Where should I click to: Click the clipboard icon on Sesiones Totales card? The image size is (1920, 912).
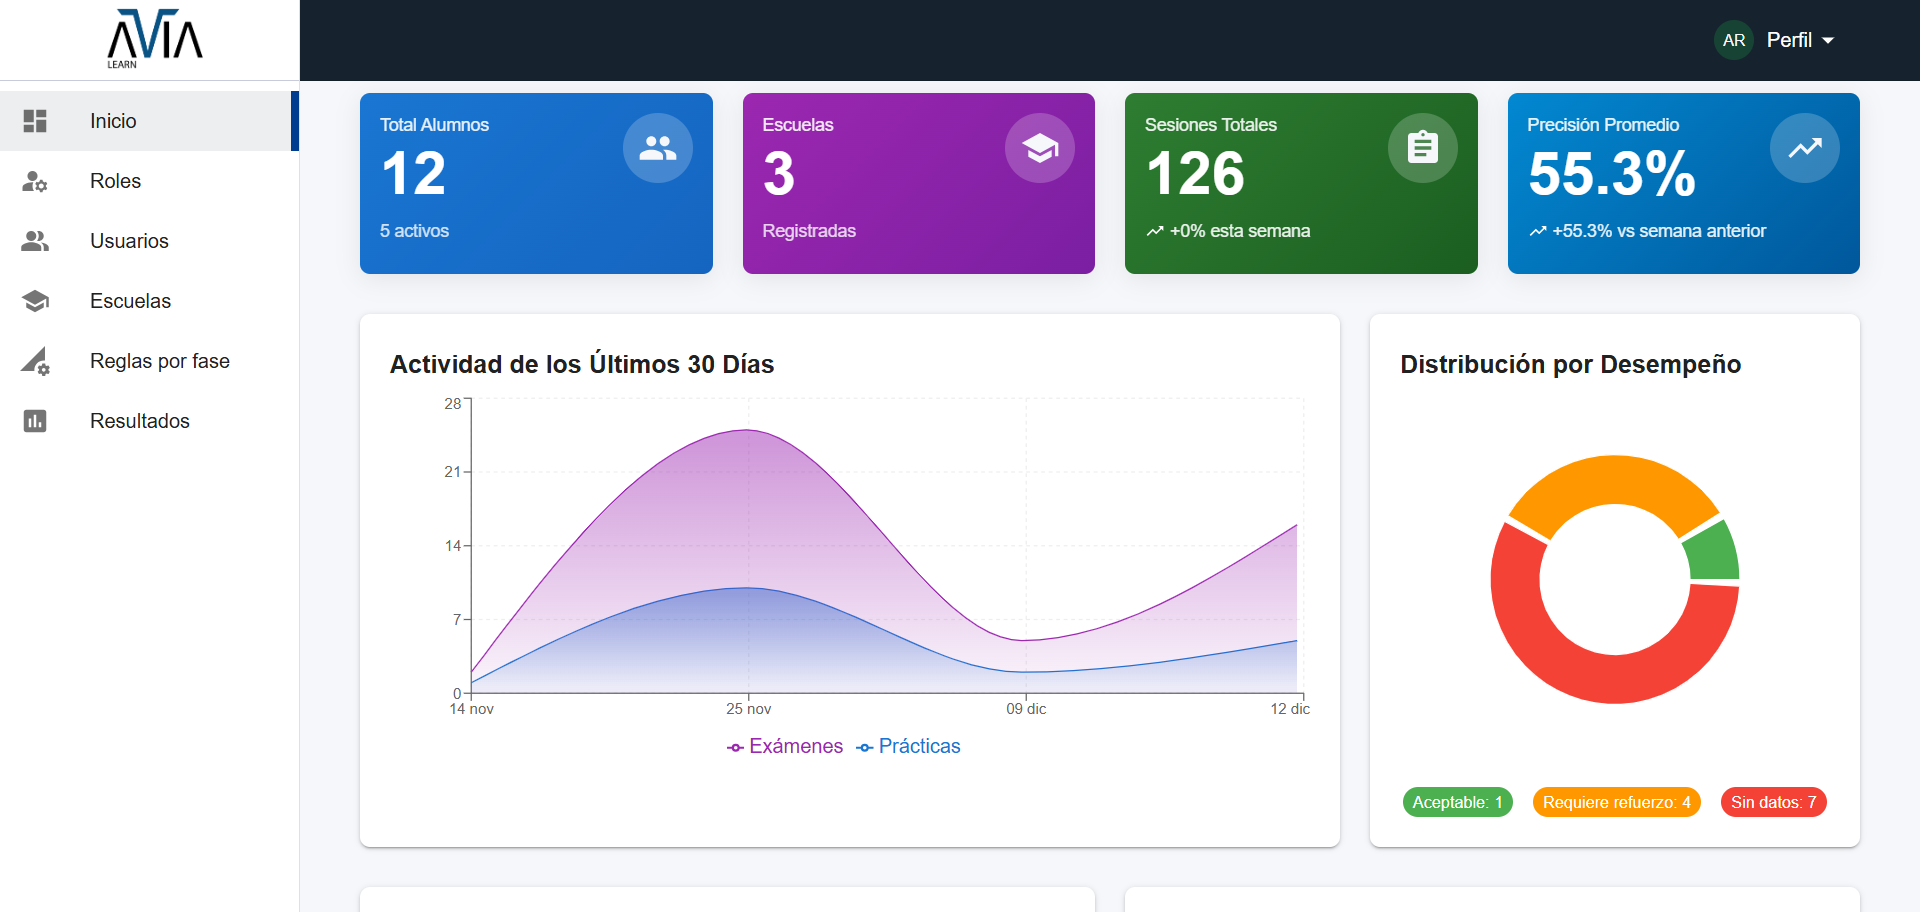[1422, 148]
